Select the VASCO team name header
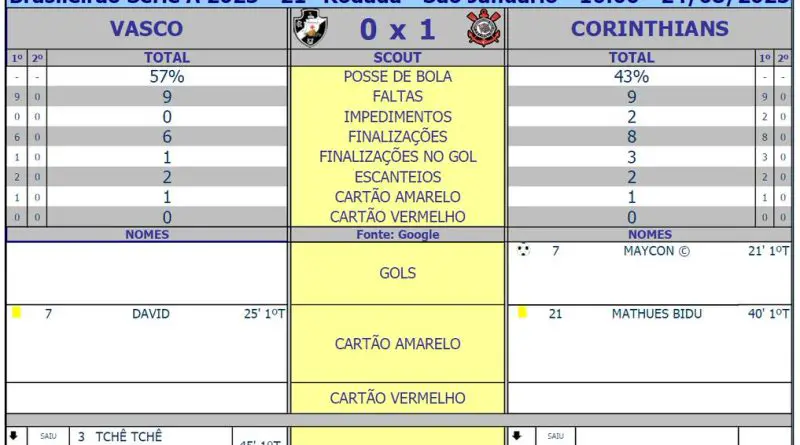800x445 pixels. coord(146,29)
